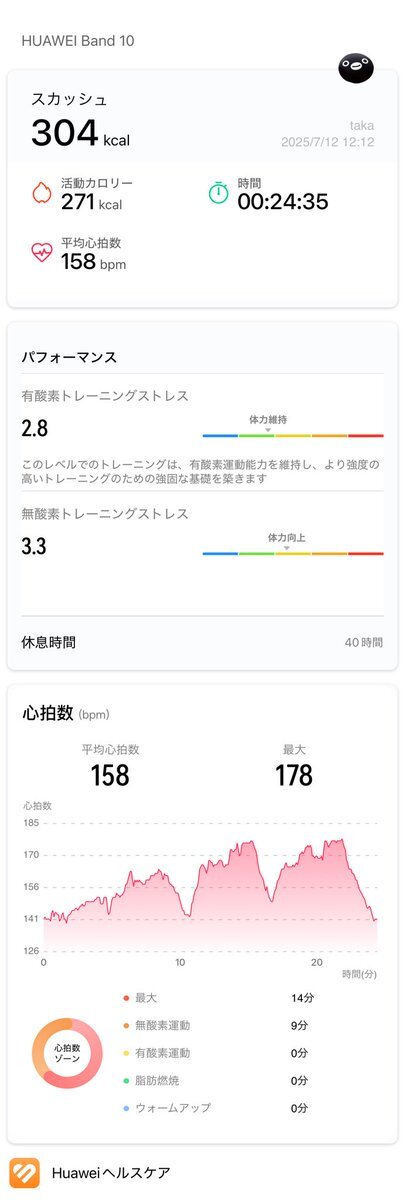
Task: Click the 体力維持 marker triangle
Action: click(267, 429)
